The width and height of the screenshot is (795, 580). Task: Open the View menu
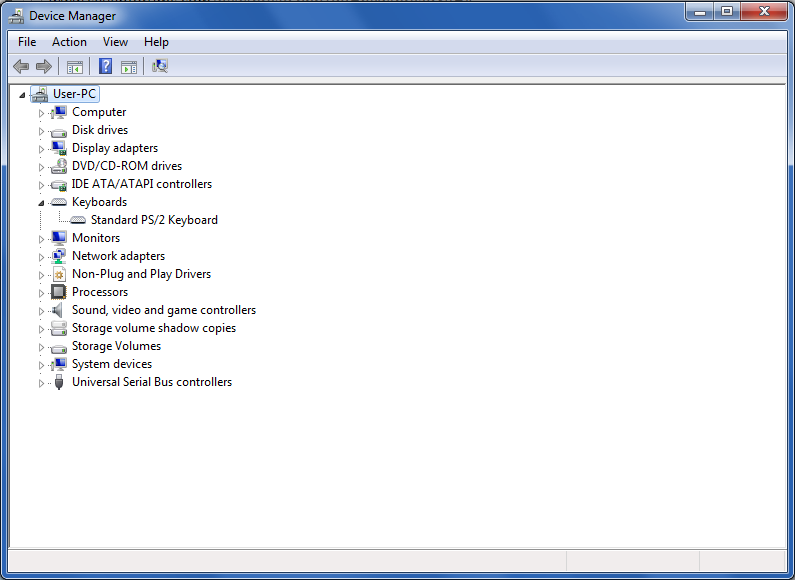(x=115, y=42)
